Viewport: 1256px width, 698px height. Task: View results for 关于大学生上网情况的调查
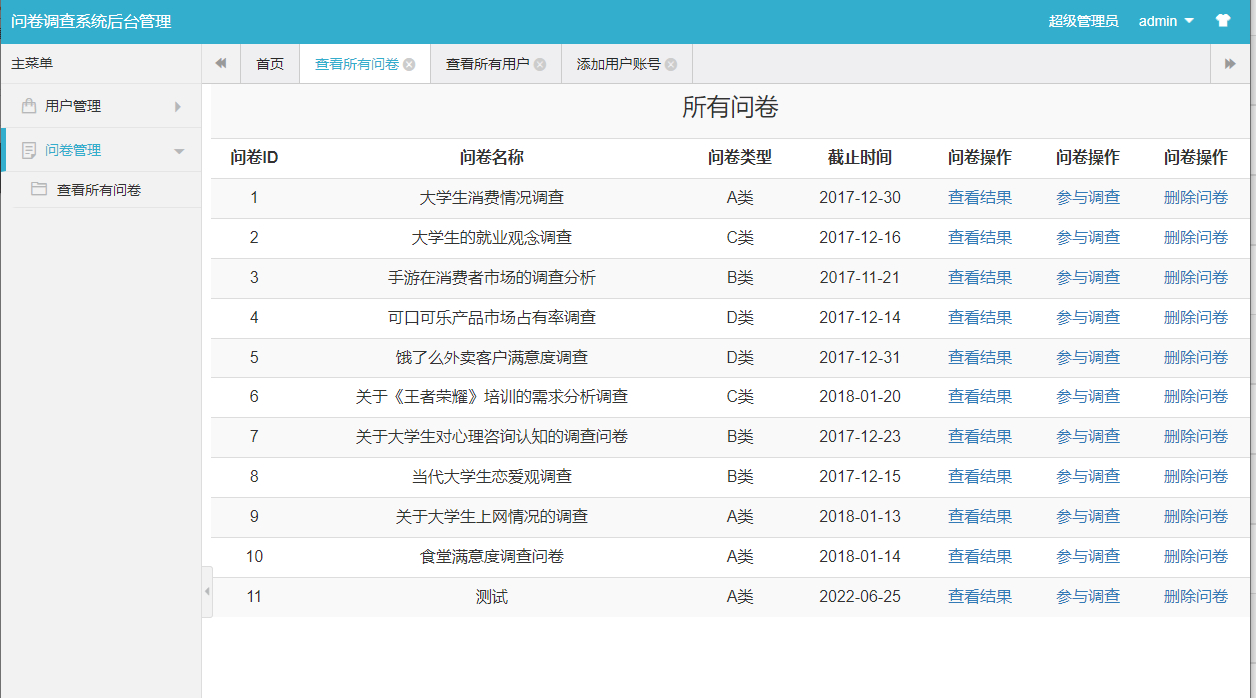[980, 517]
